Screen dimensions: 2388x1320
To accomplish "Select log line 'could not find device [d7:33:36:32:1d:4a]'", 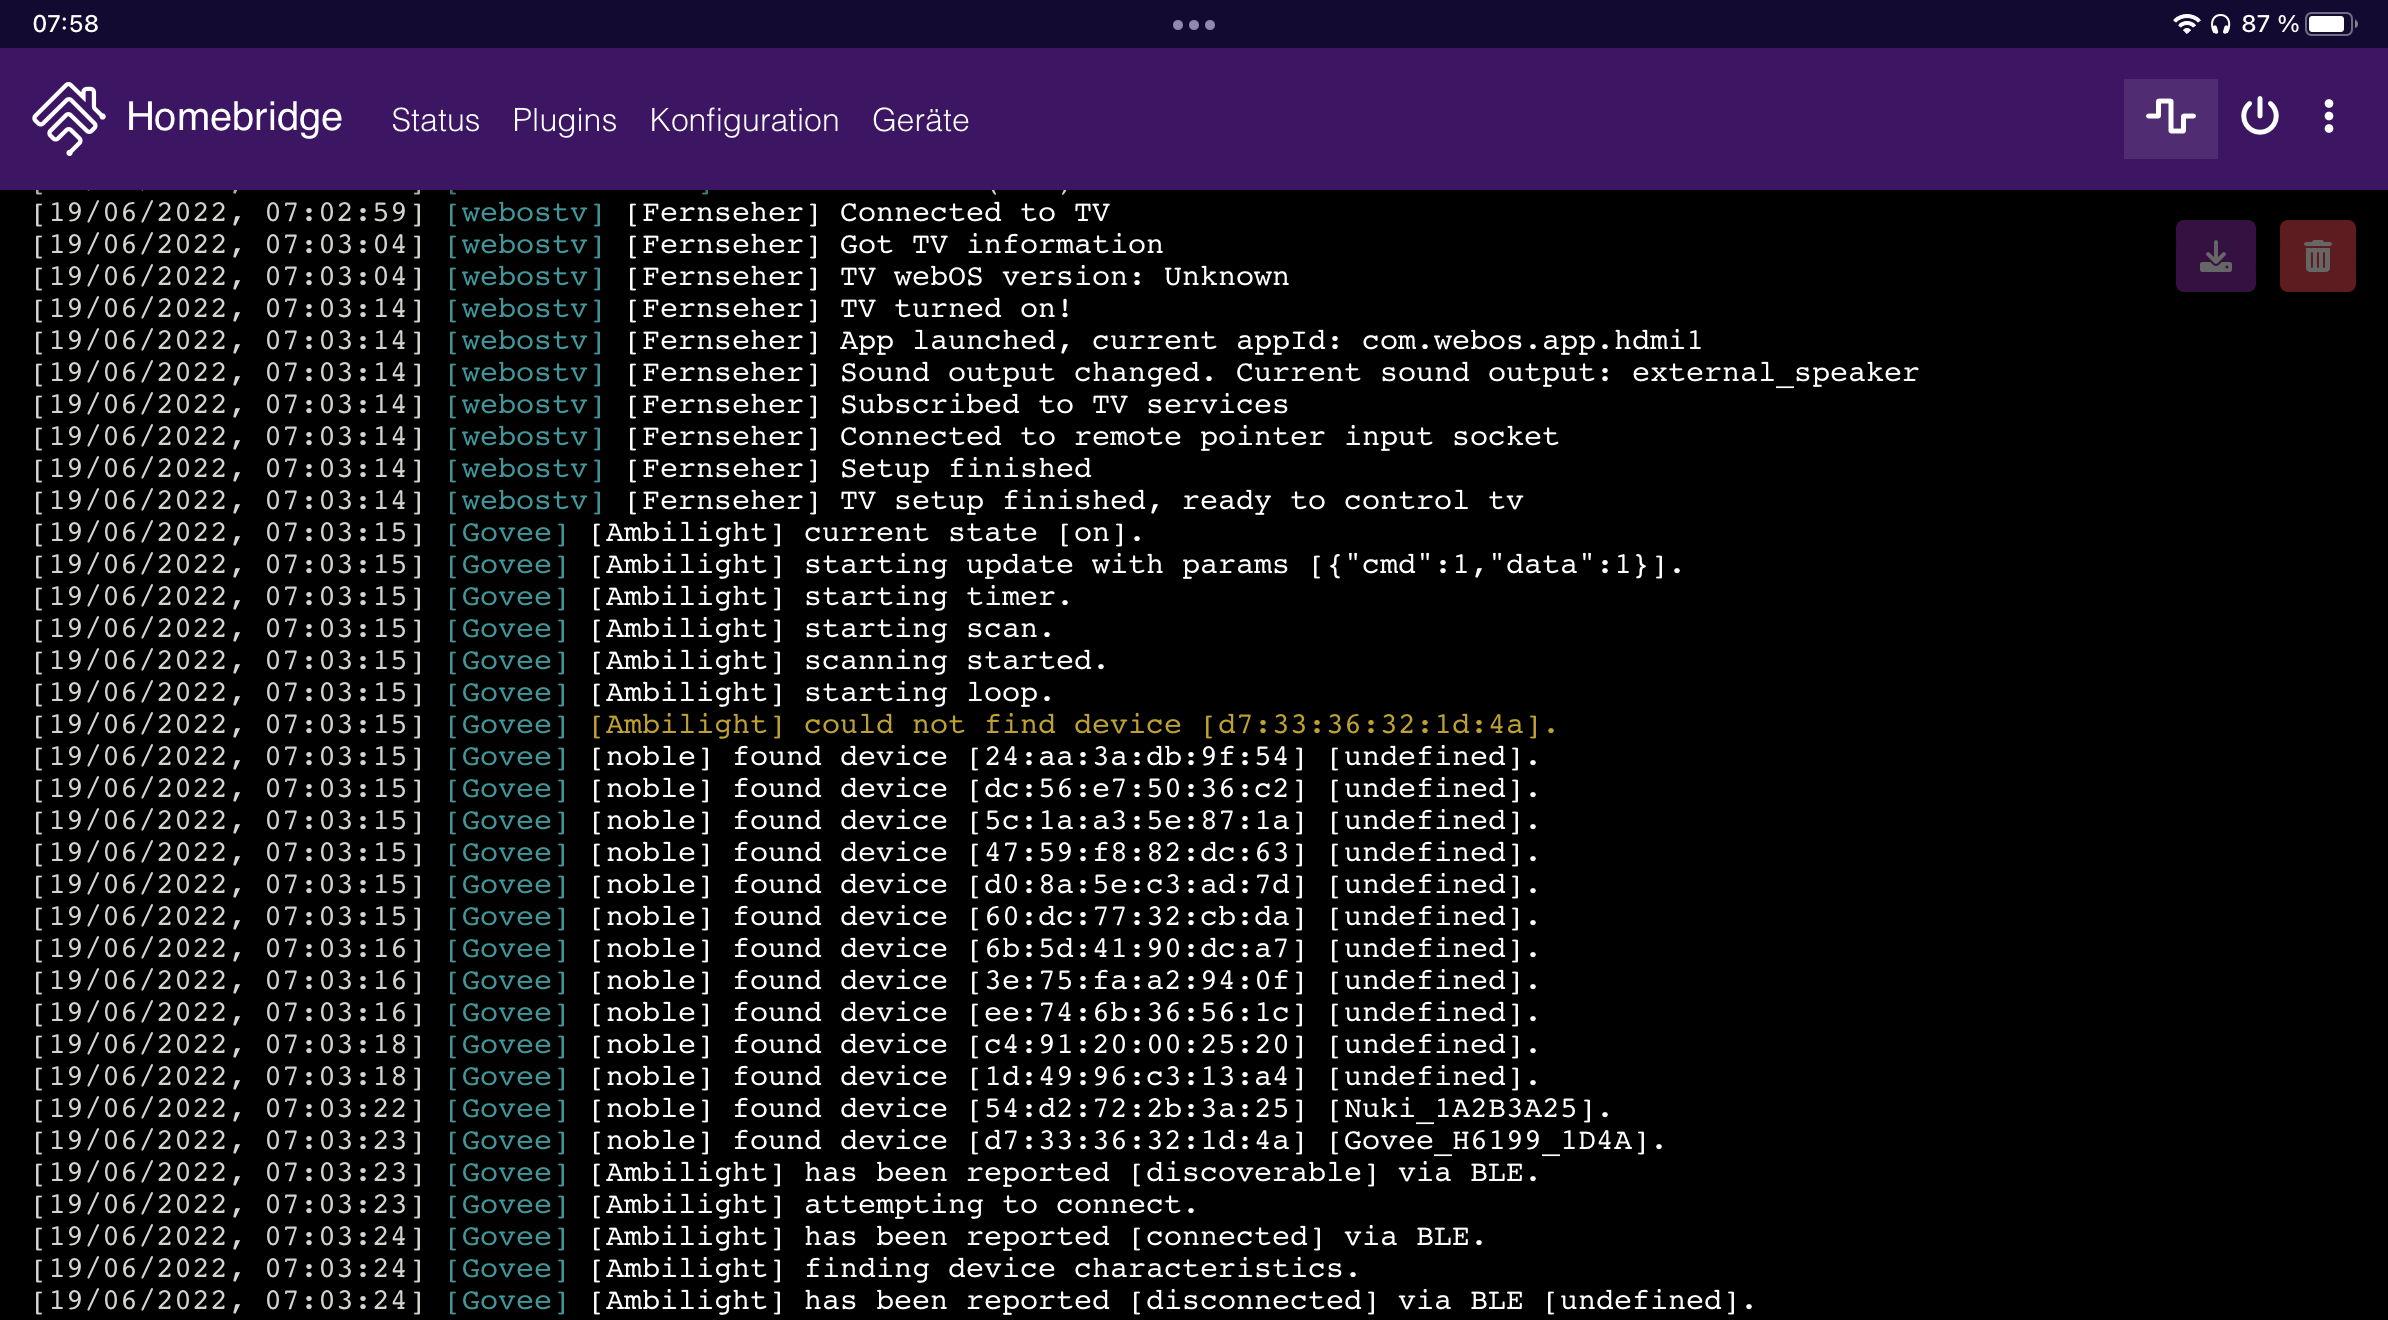I will (x=794, y=725).
